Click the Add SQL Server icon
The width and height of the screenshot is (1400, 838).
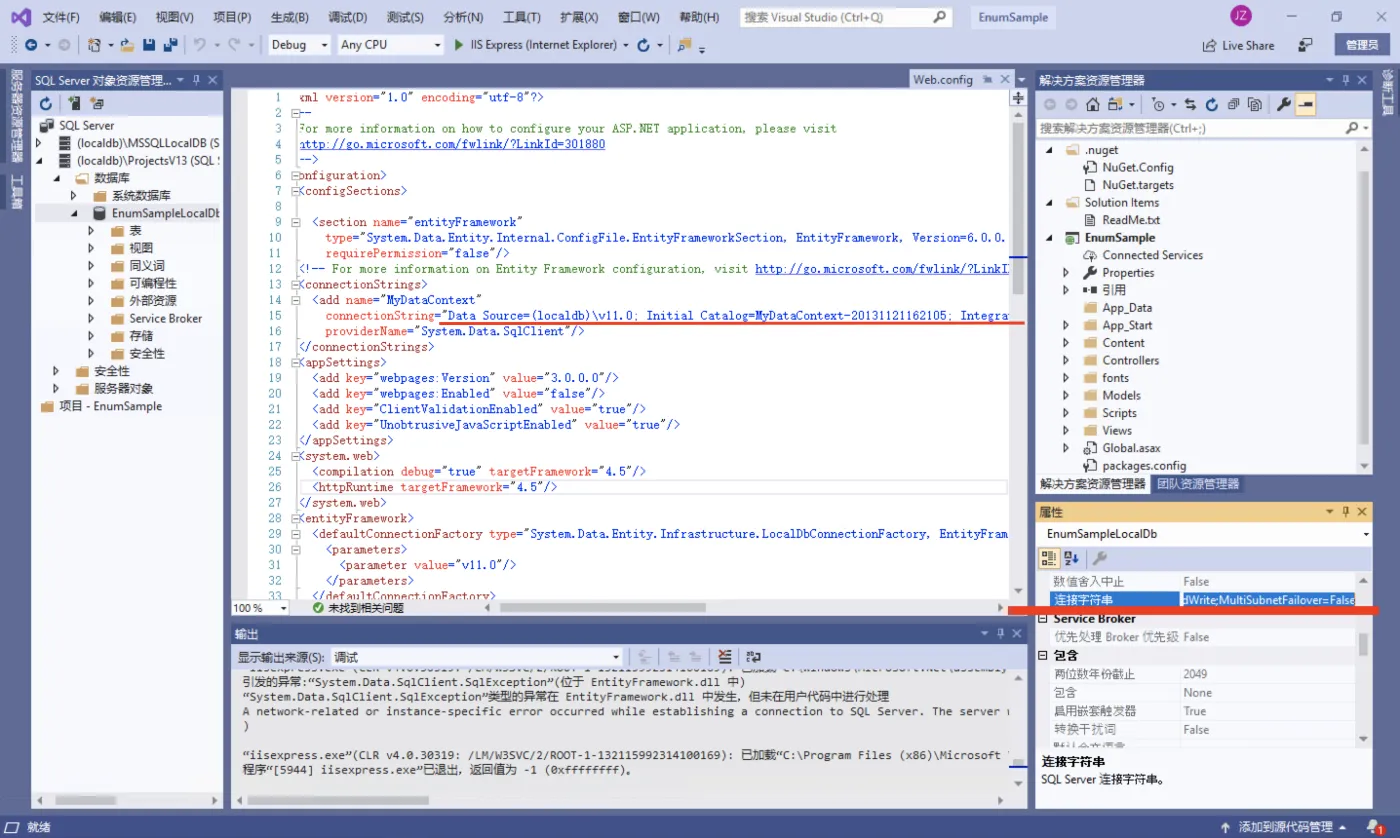coord(74,103)
